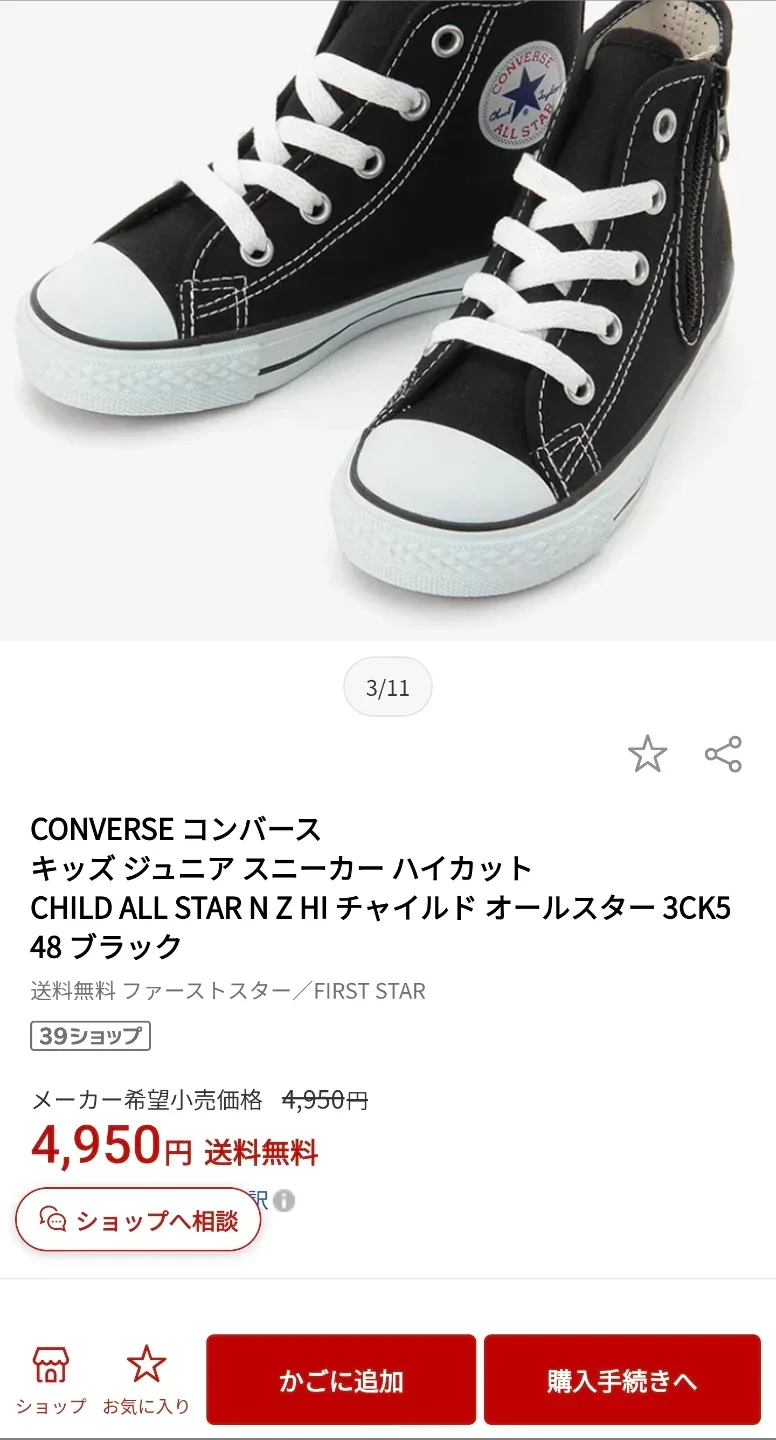Tap the struck-through 4,950円 list price
Screen dimensions: 776x1440
point(326,1100)
